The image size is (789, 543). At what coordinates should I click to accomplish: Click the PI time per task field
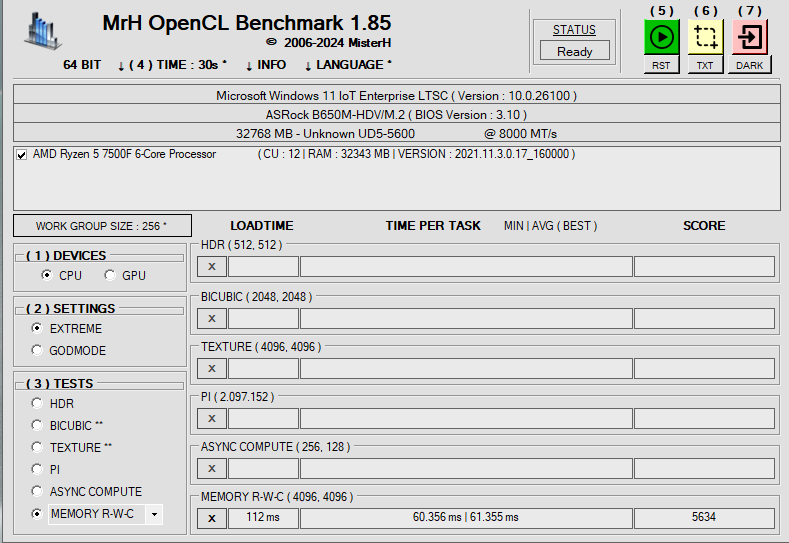(466, 418)
